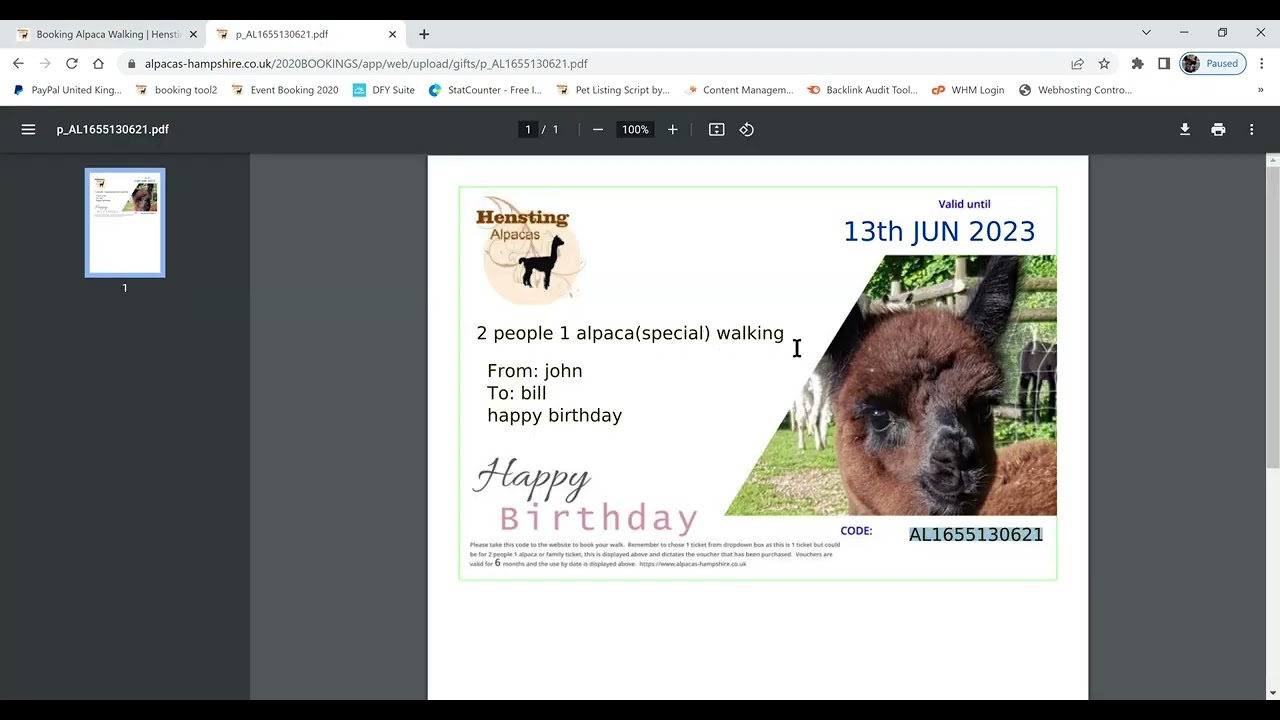Go back to previous page
Image resolution: width=1280 pixels, height=720 pixels.
(18, 63)
